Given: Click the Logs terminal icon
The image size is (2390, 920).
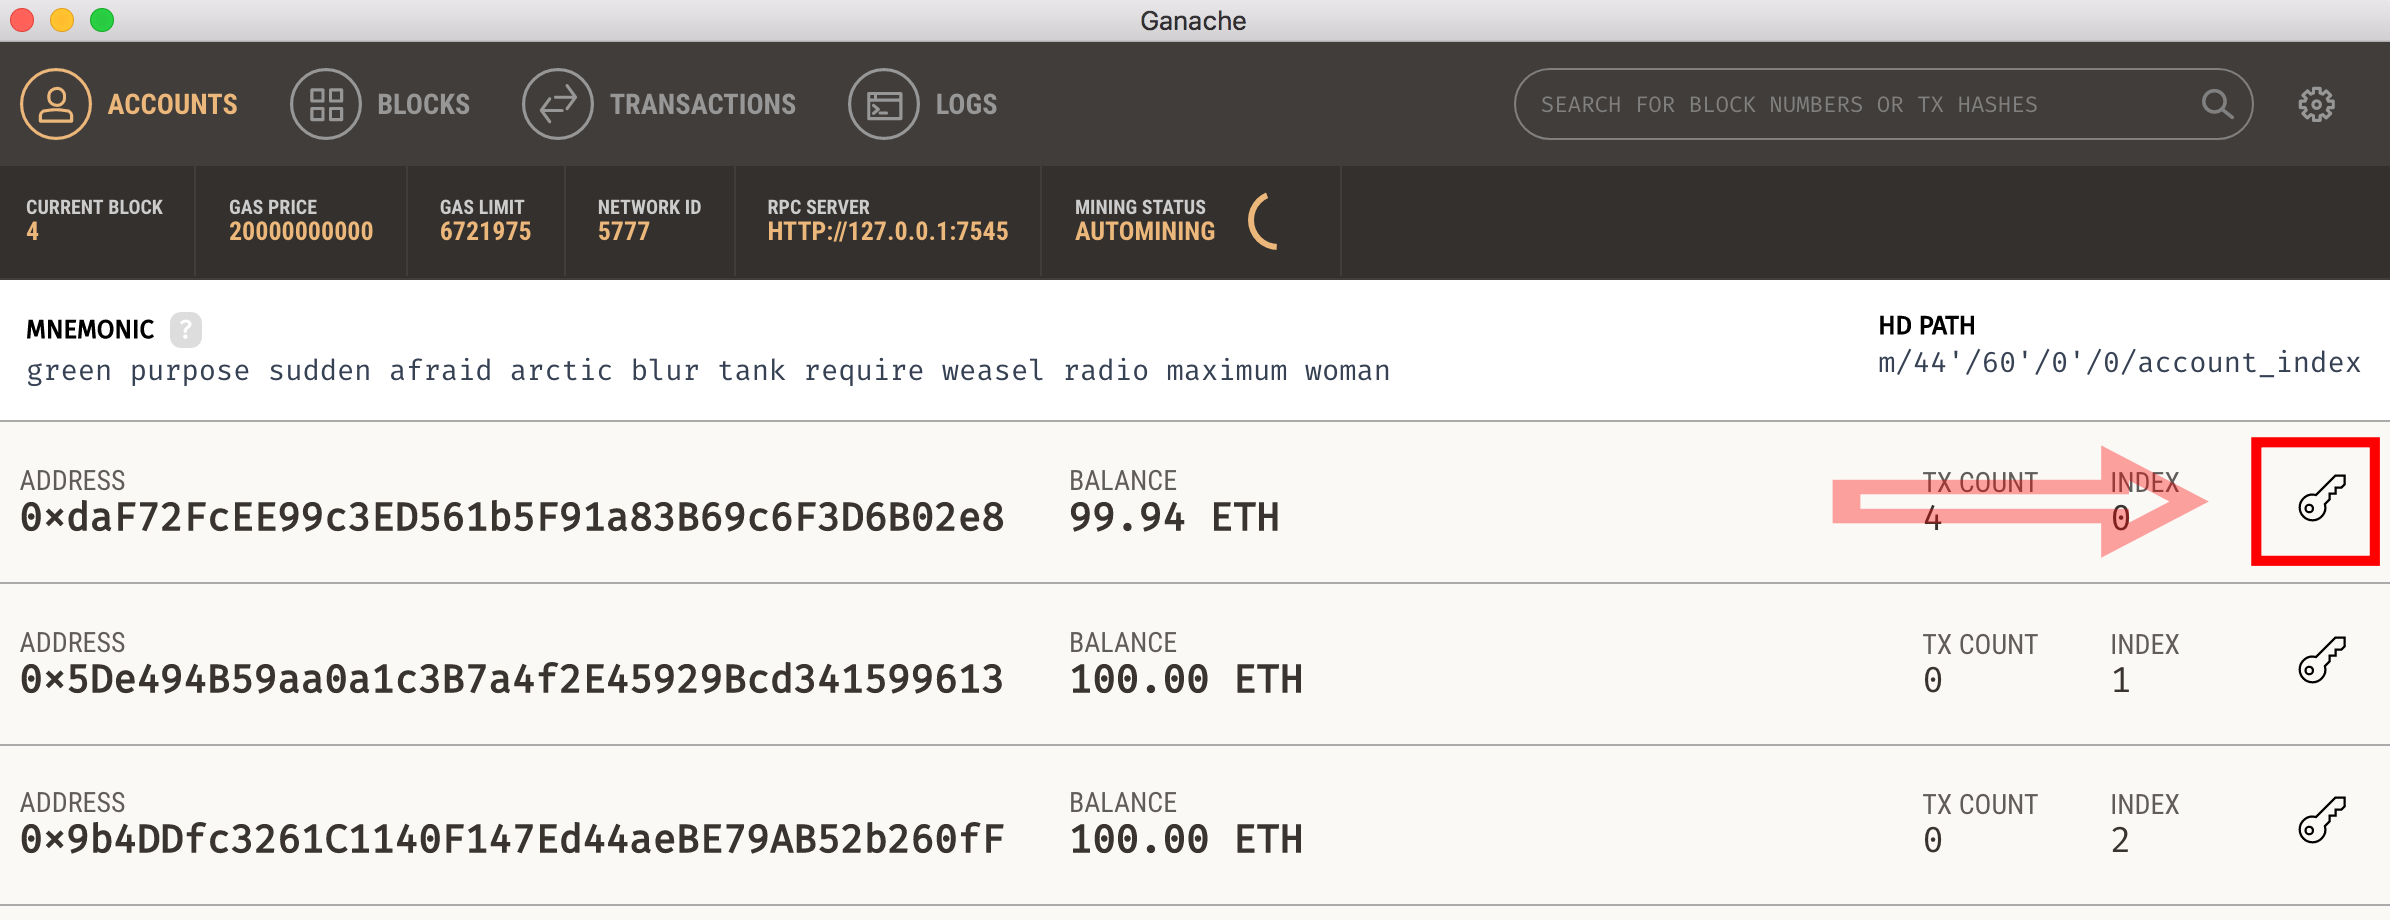Looking at the screenshot, I should point(884,104).
